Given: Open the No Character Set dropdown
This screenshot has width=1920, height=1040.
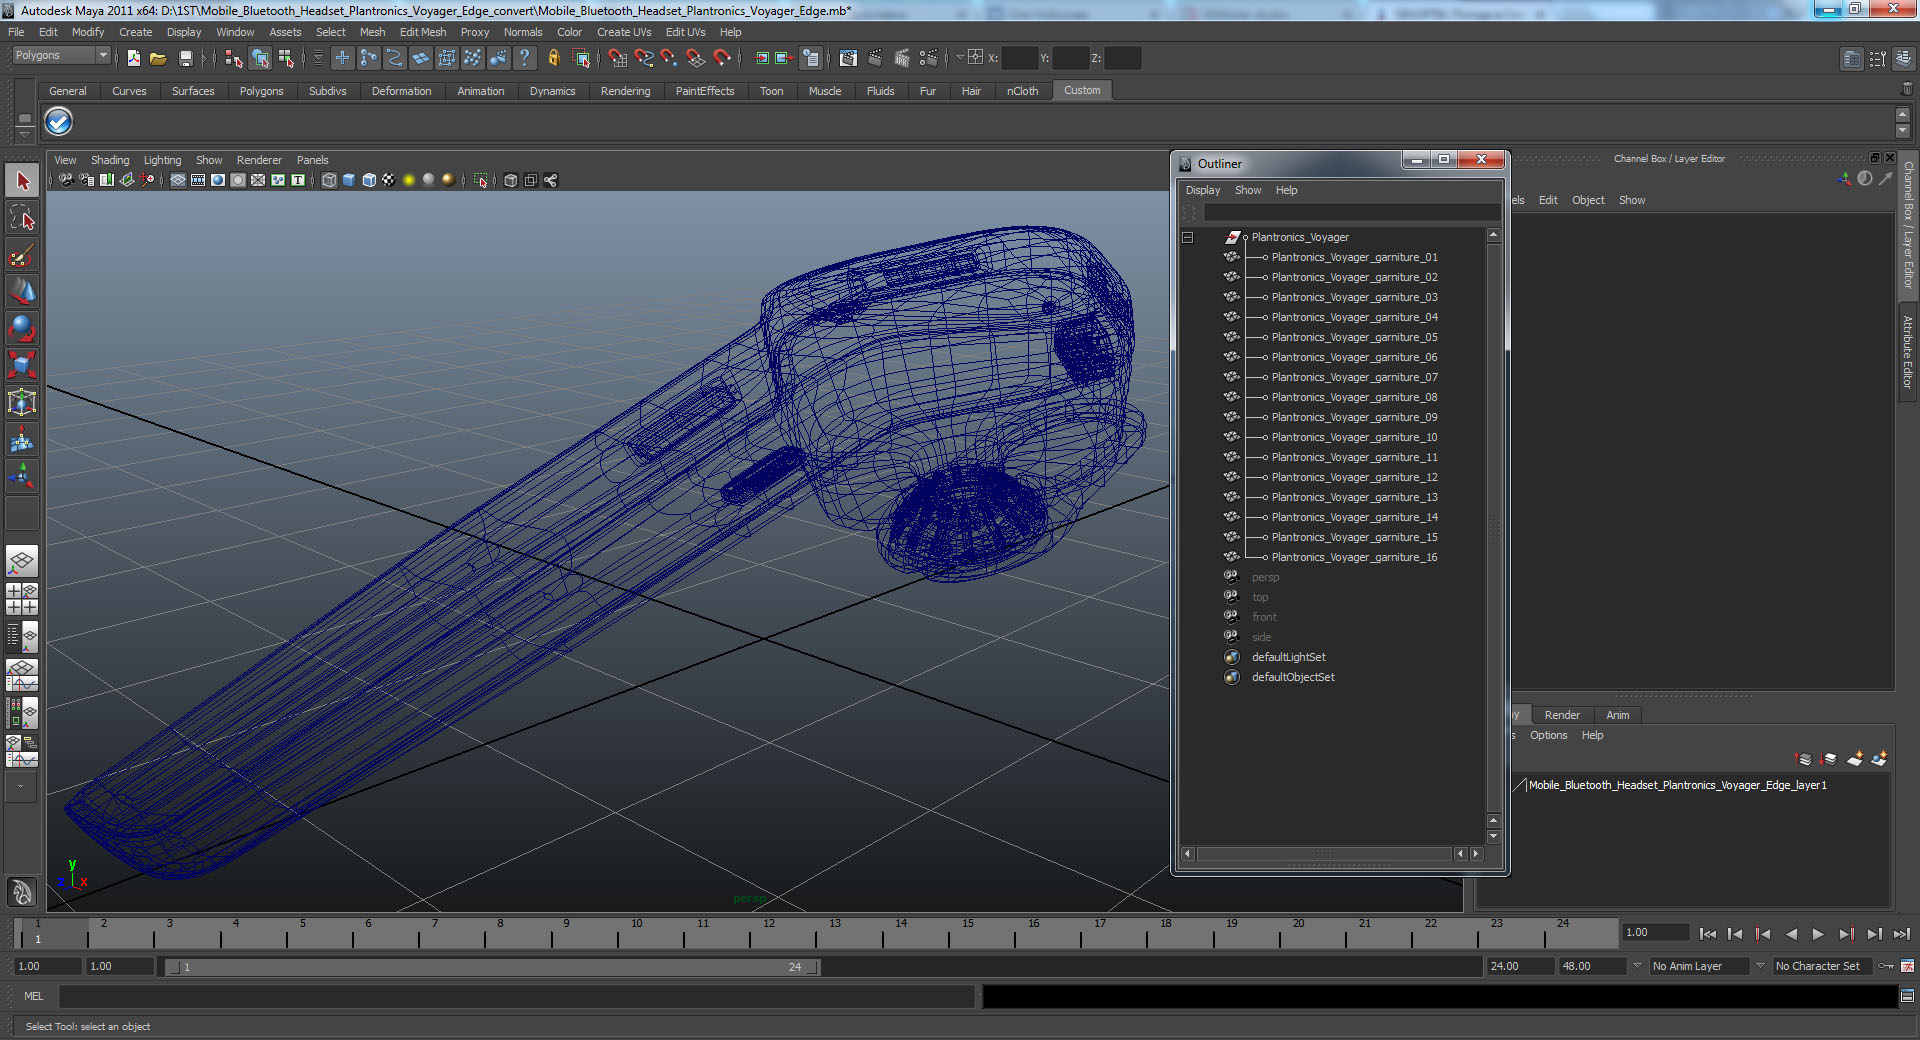Looking at the screenshot, I should 1823,966.
